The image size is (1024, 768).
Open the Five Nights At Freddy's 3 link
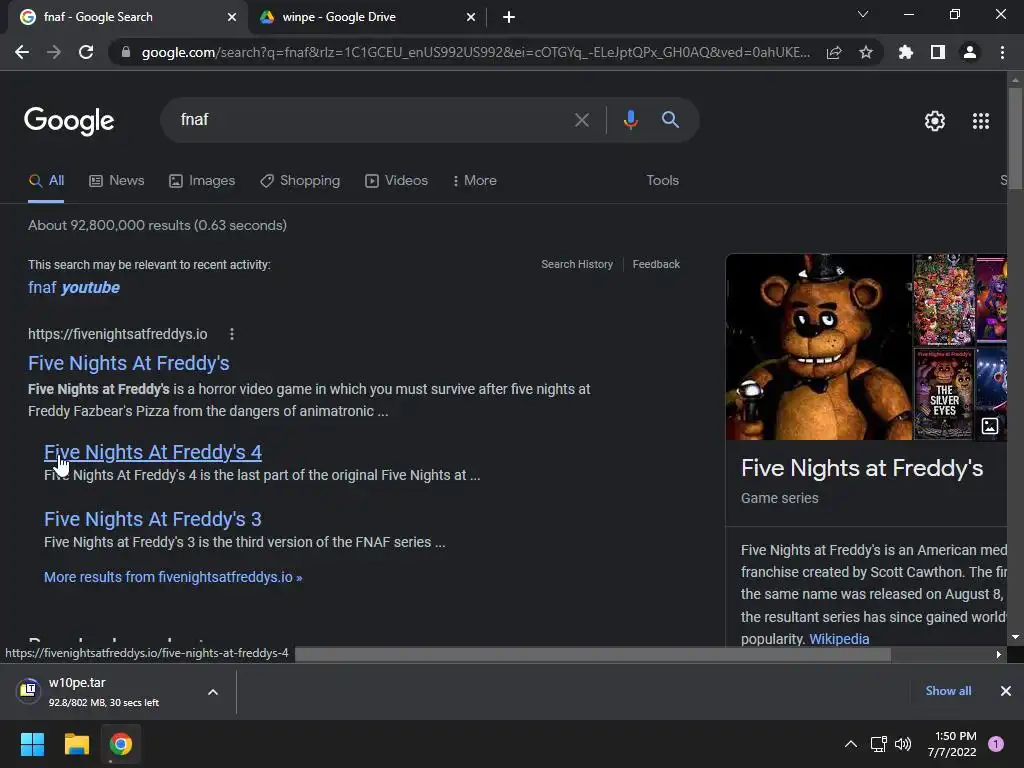click(152, 519)
